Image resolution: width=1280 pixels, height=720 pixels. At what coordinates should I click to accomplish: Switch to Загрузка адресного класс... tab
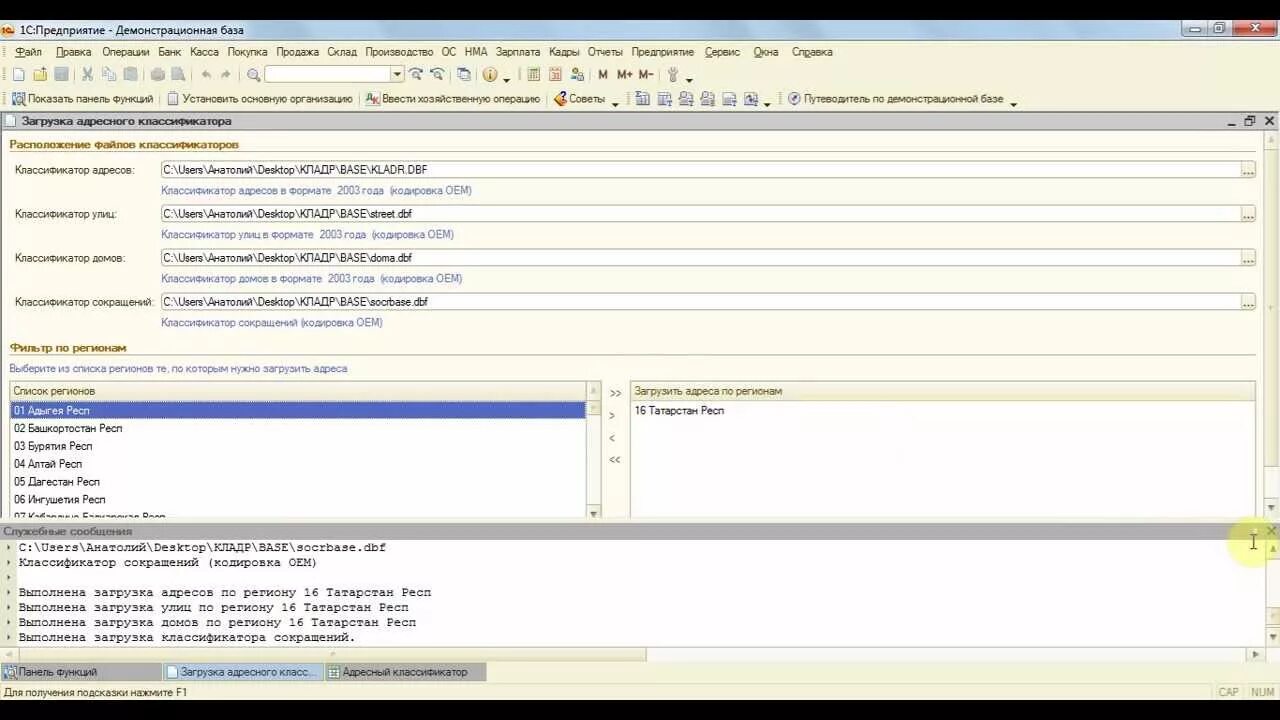point(243,672)
